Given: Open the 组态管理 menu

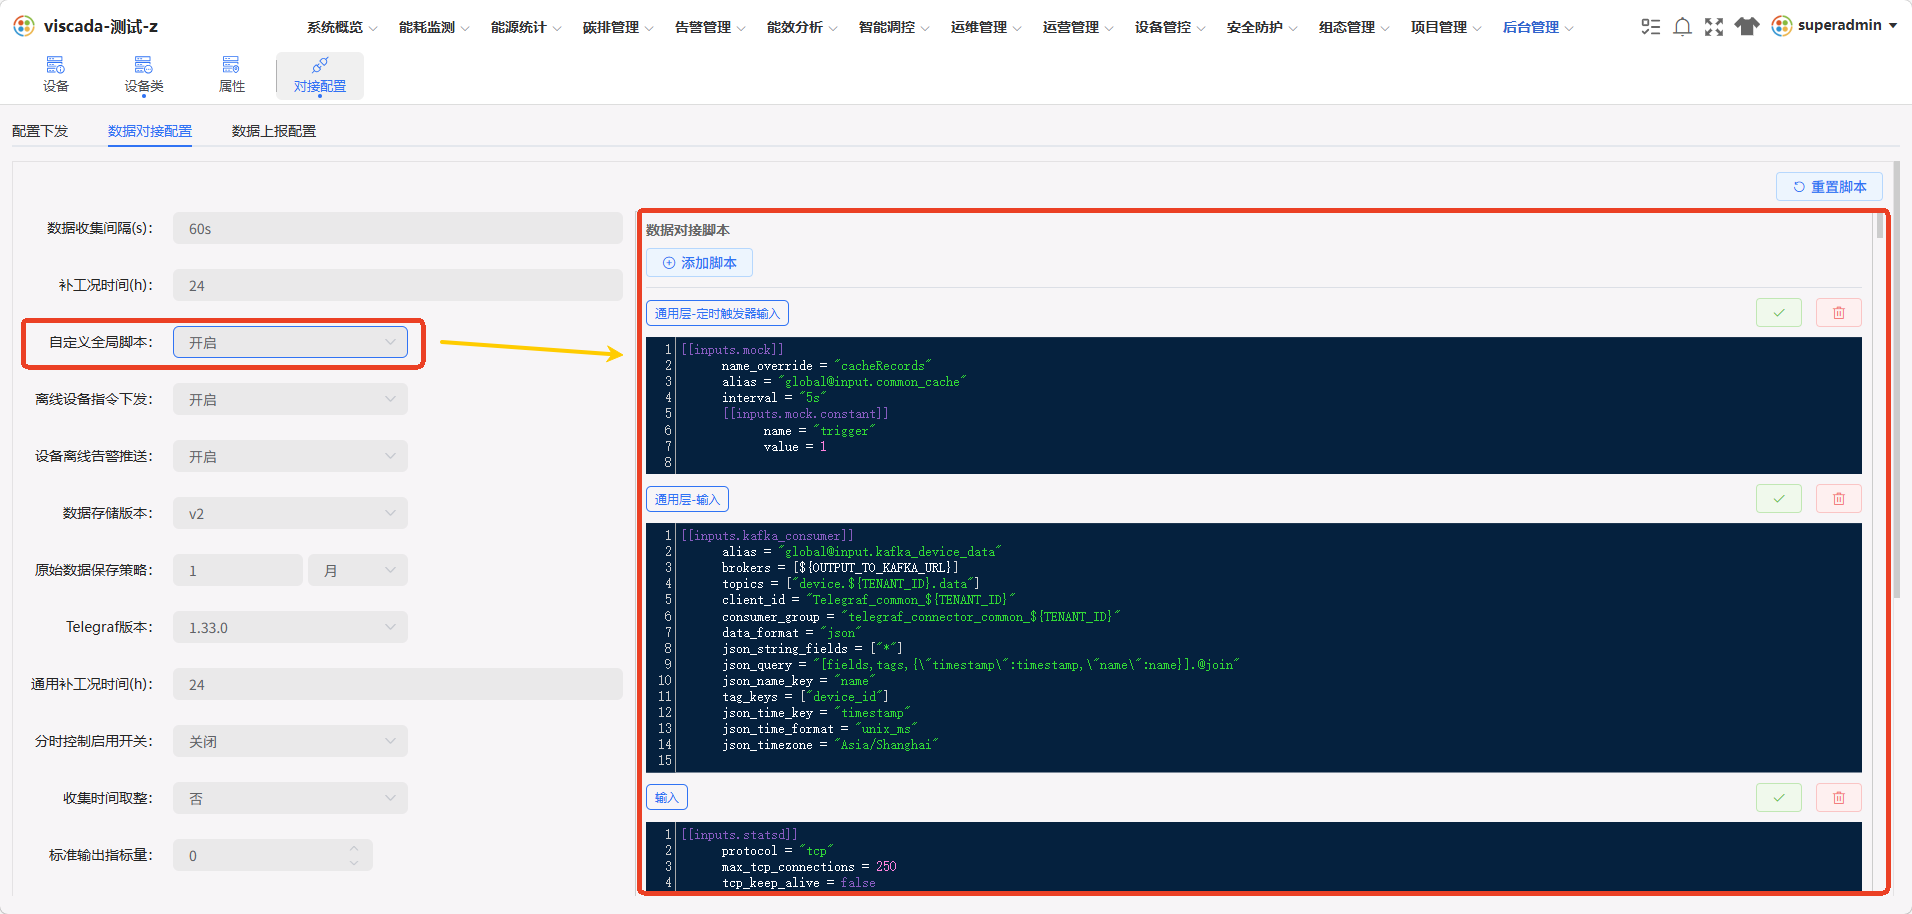Looking at the screenshot, I should coord(1354,27).
